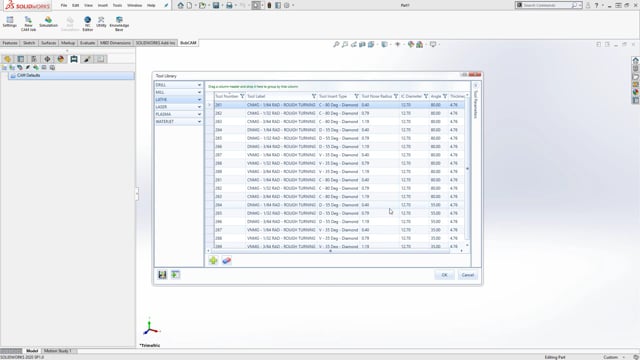Start a New CAM Job

coord(28,24)
